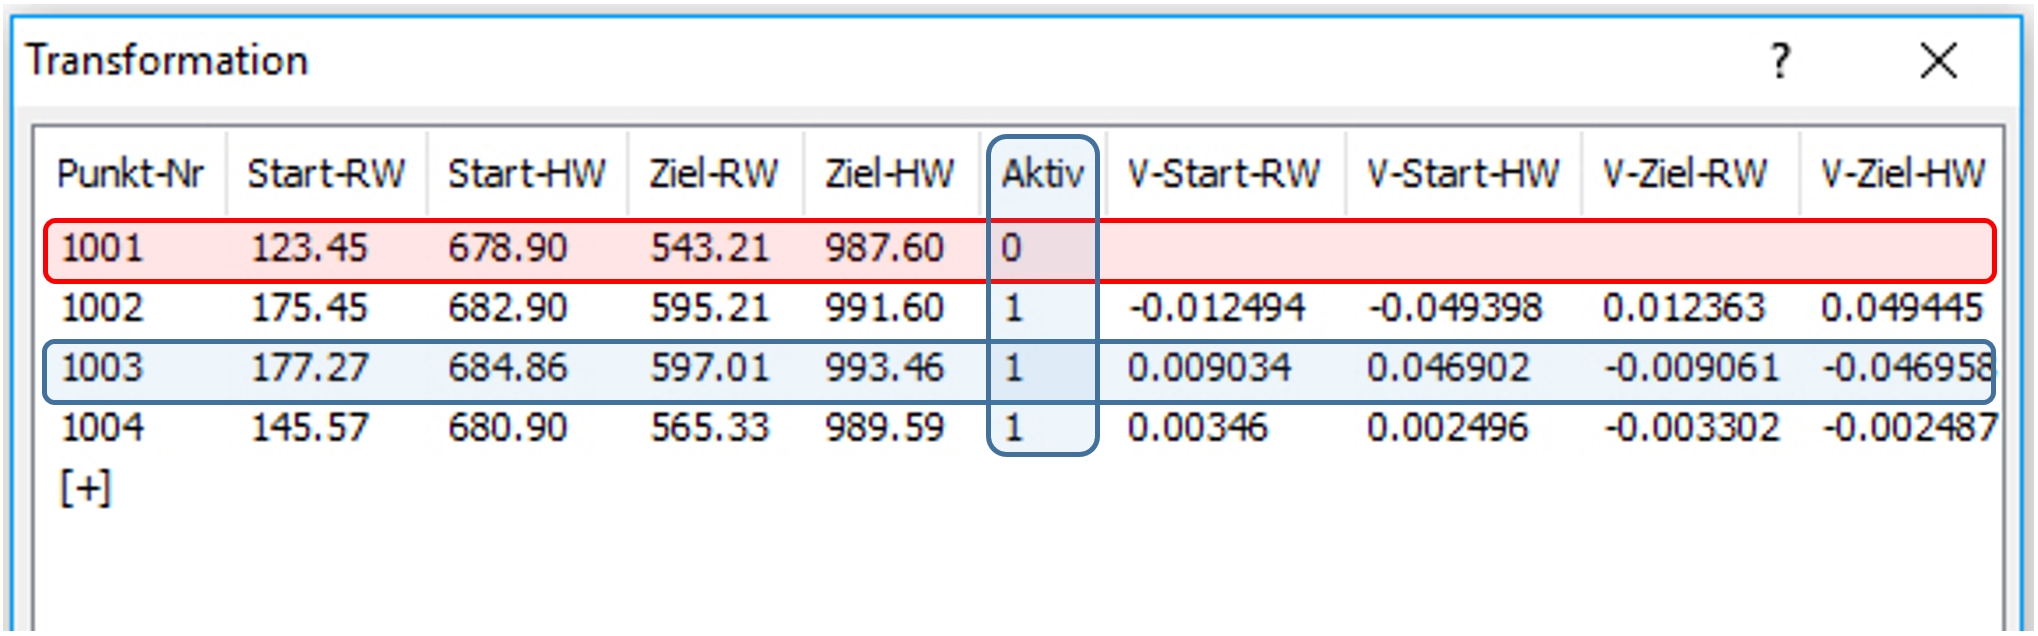
Task: Toggle Aktiv value for point 1002
Action: (1013, 307)
